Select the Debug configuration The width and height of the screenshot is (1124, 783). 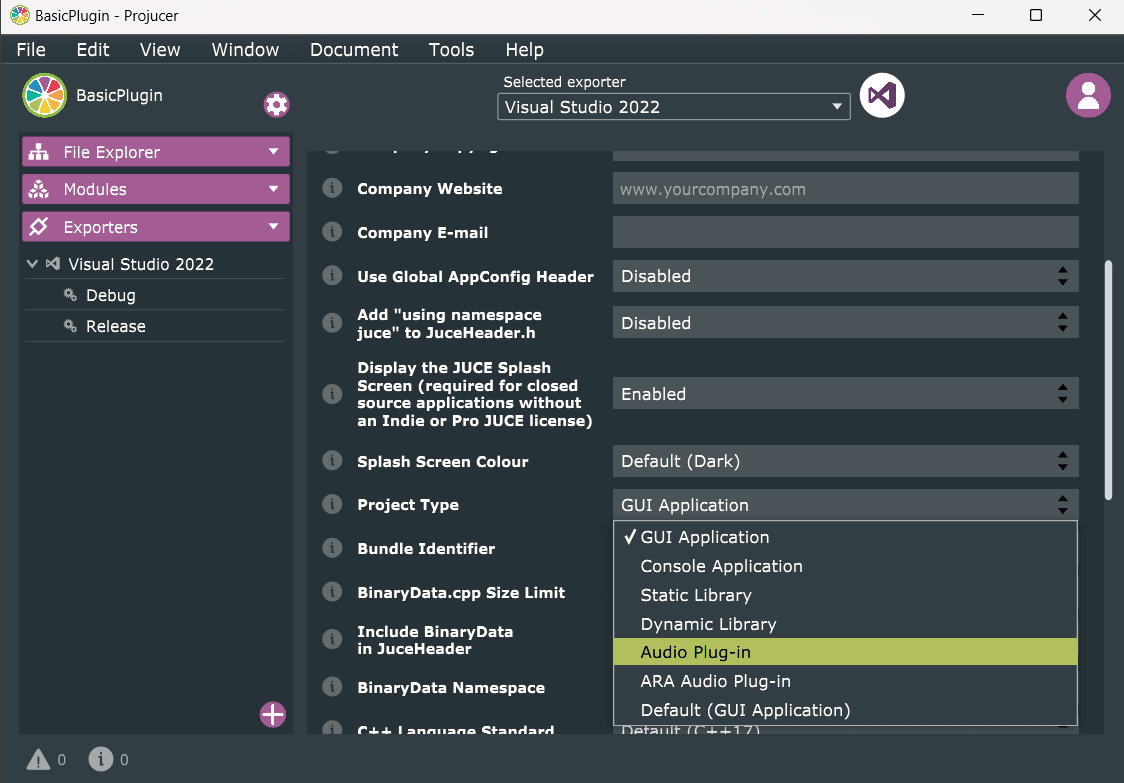110,295
